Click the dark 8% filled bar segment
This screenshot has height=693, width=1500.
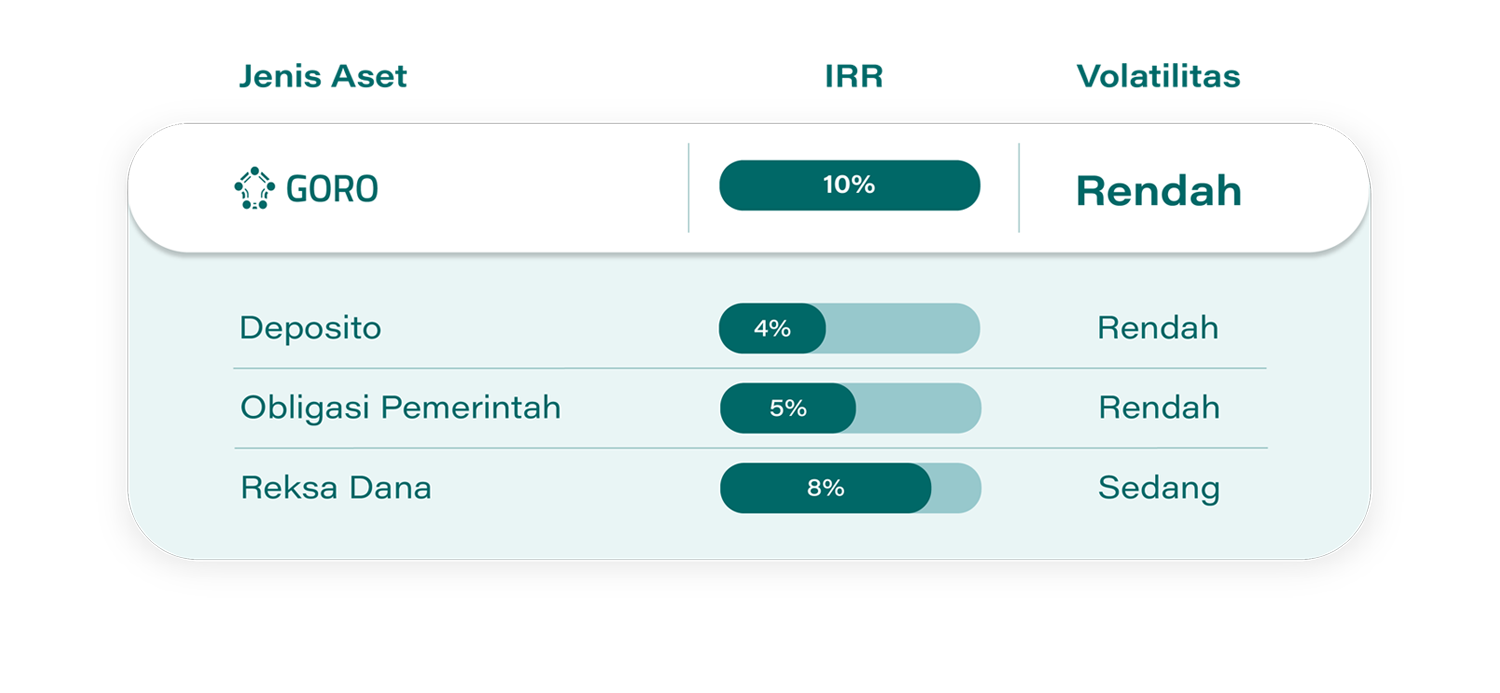(825, 488)
